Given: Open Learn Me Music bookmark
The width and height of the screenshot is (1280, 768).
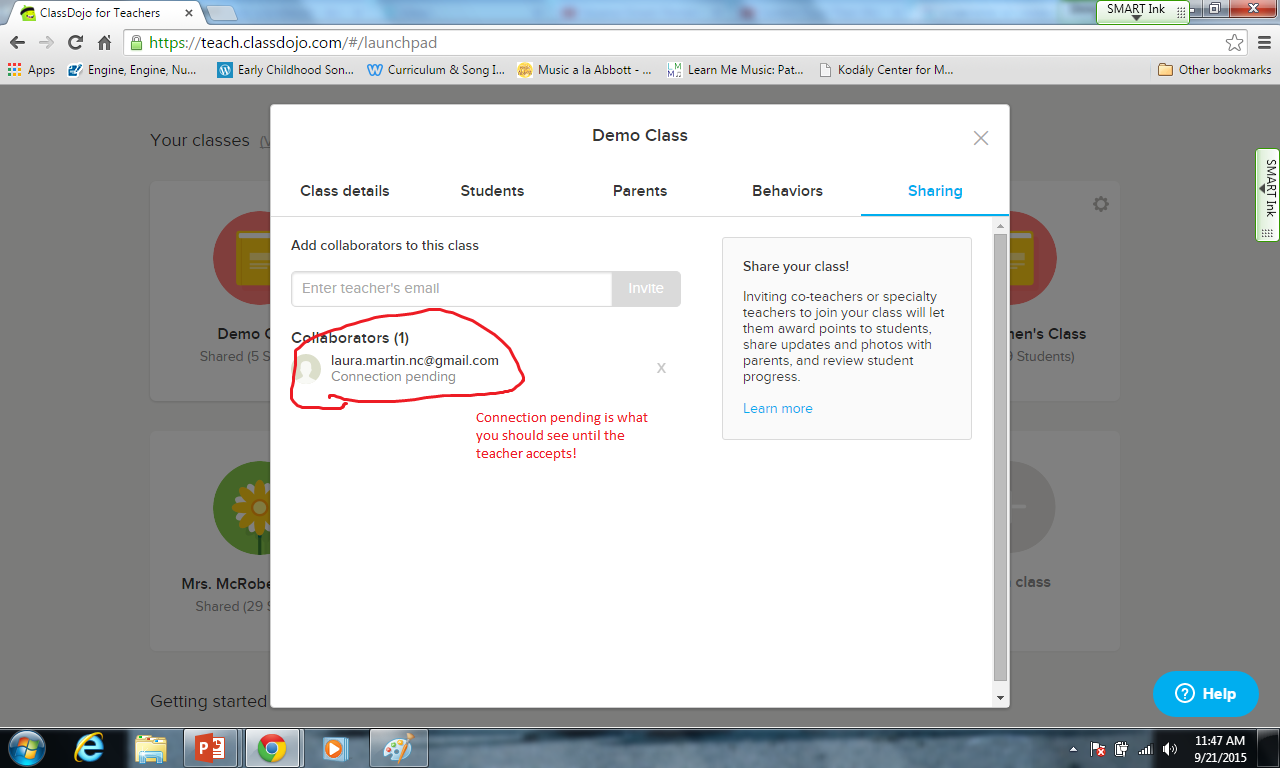Looking at the screenshot, I should point(735,70).
